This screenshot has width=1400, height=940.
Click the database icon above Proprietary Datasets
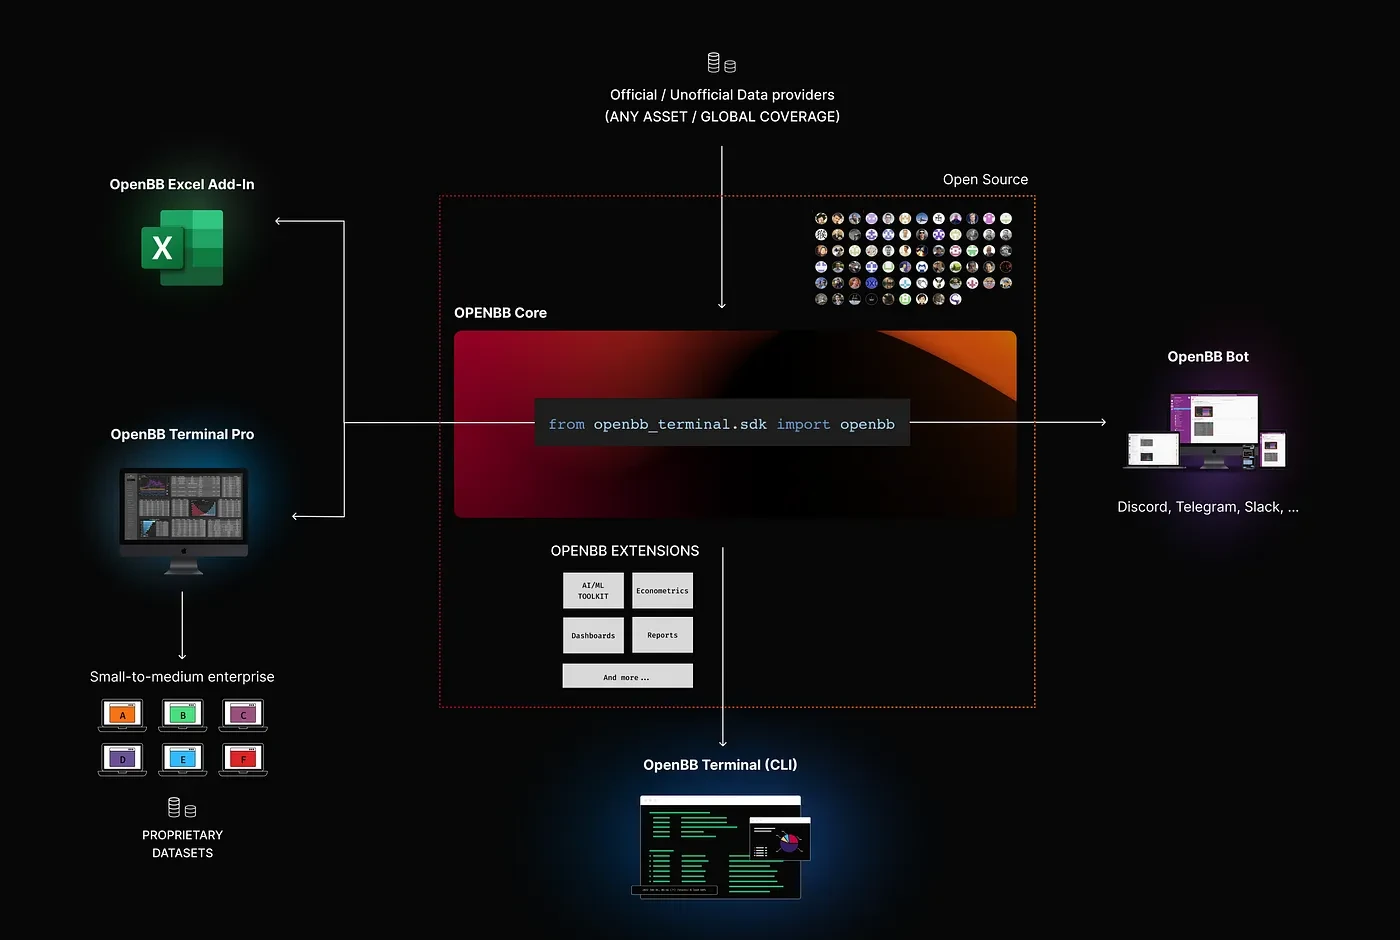coord(182,807)
